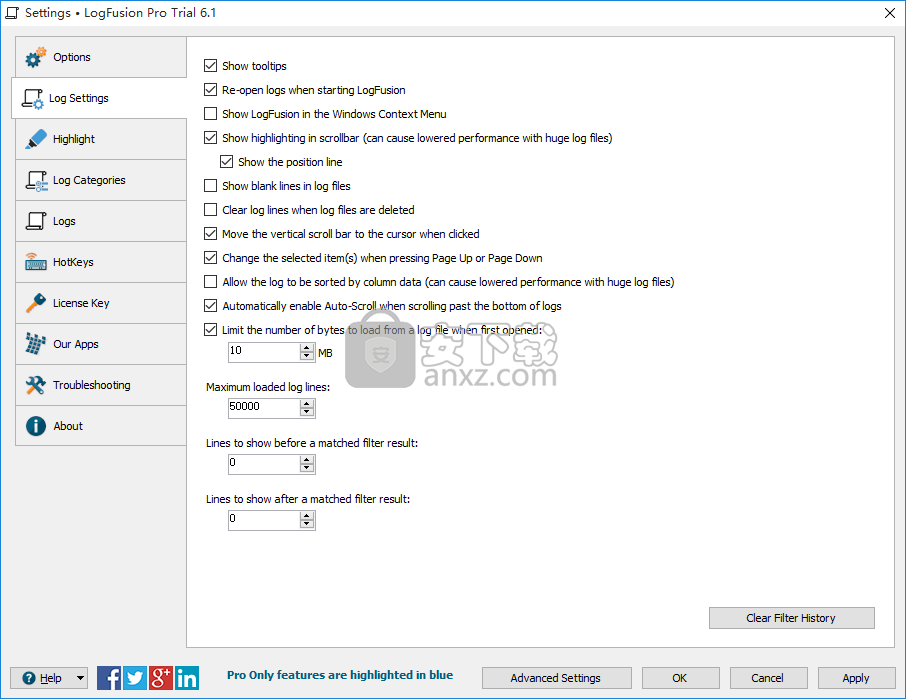The image size is (906, 699).
Task: Click the Log Settings sidebar icon
Action: point(32,98)
